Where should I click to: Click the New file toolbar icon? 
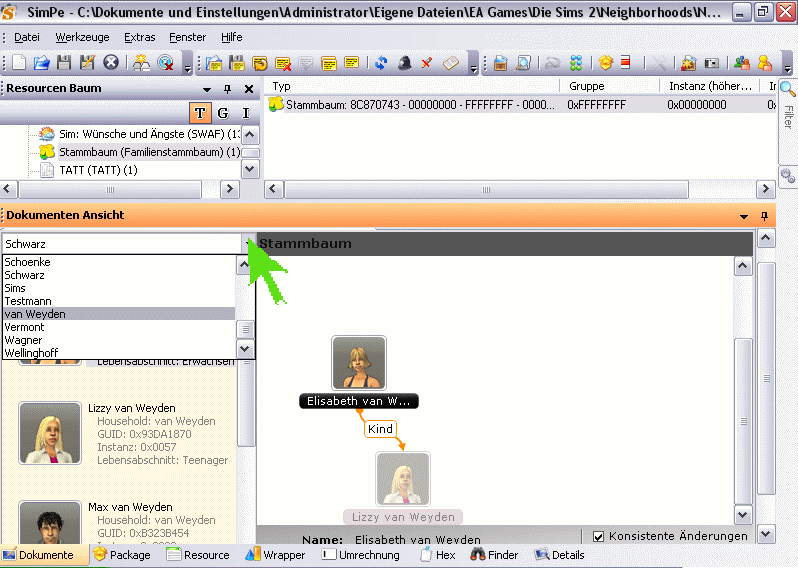pyautogui.click(x=18, y=63)
